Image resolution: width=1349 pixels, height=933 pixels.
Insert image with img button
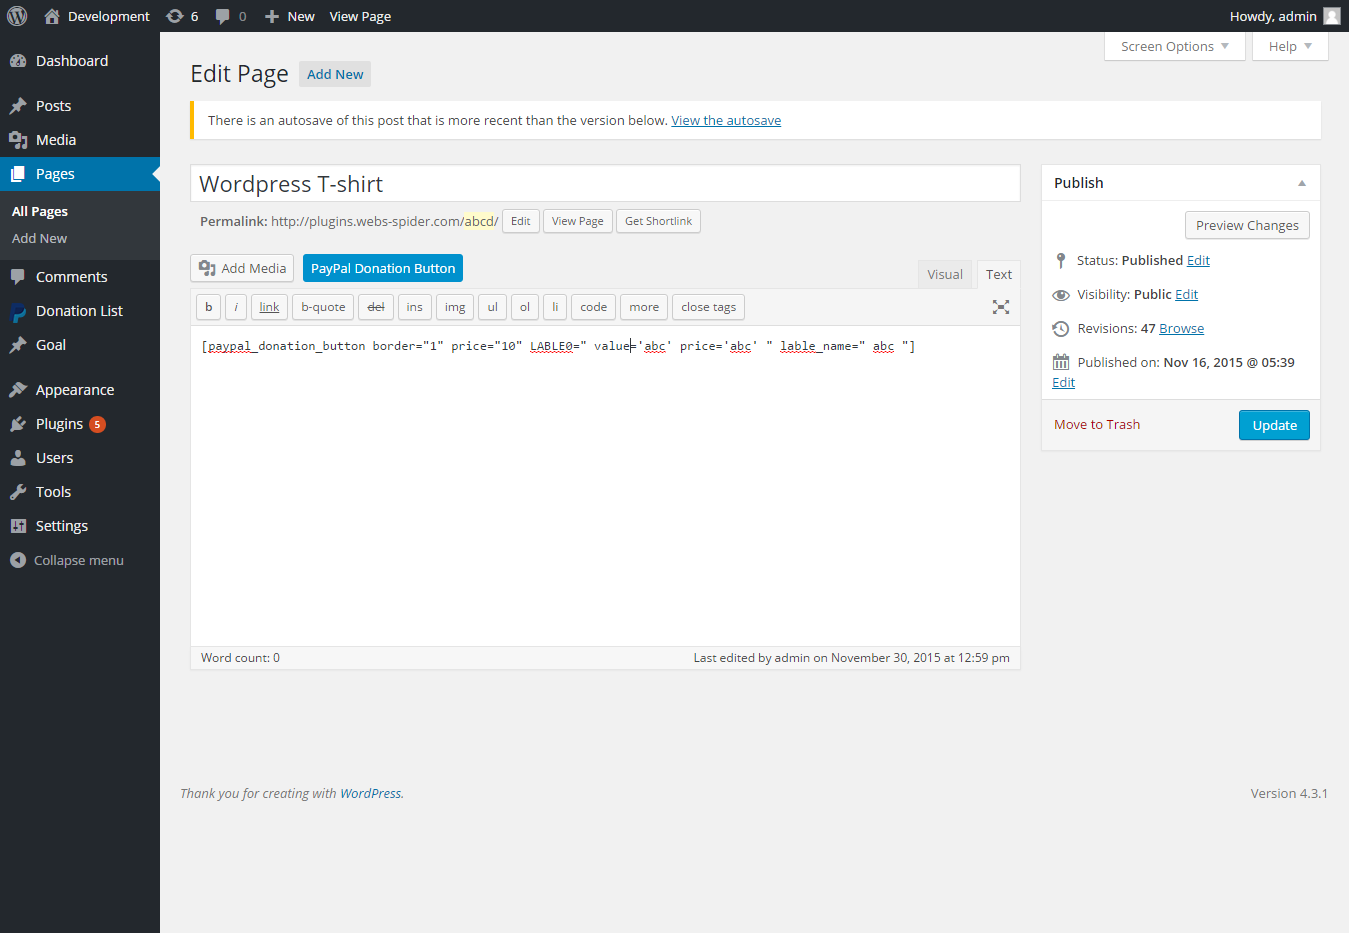tap(455, 307)
